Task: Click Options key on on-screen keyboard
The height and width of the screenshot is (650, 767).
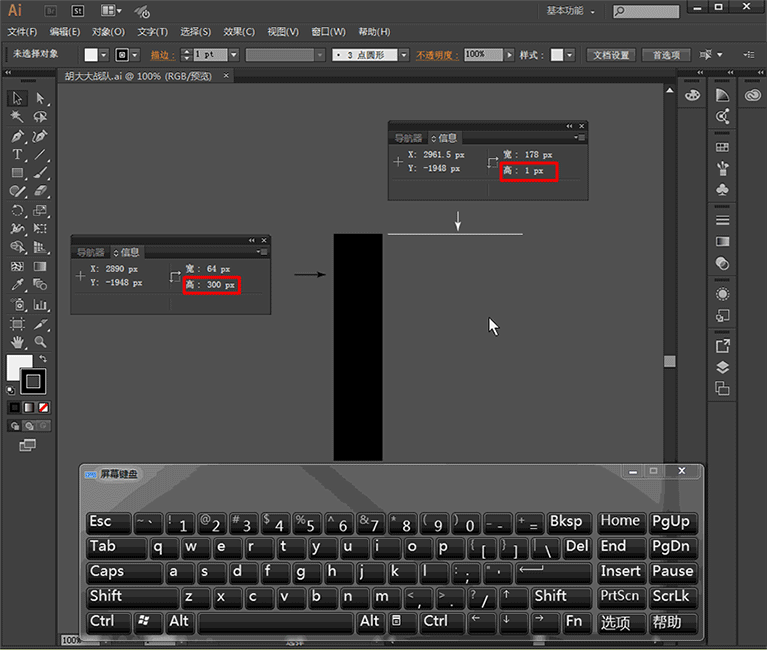Action: tap(620, 623)
